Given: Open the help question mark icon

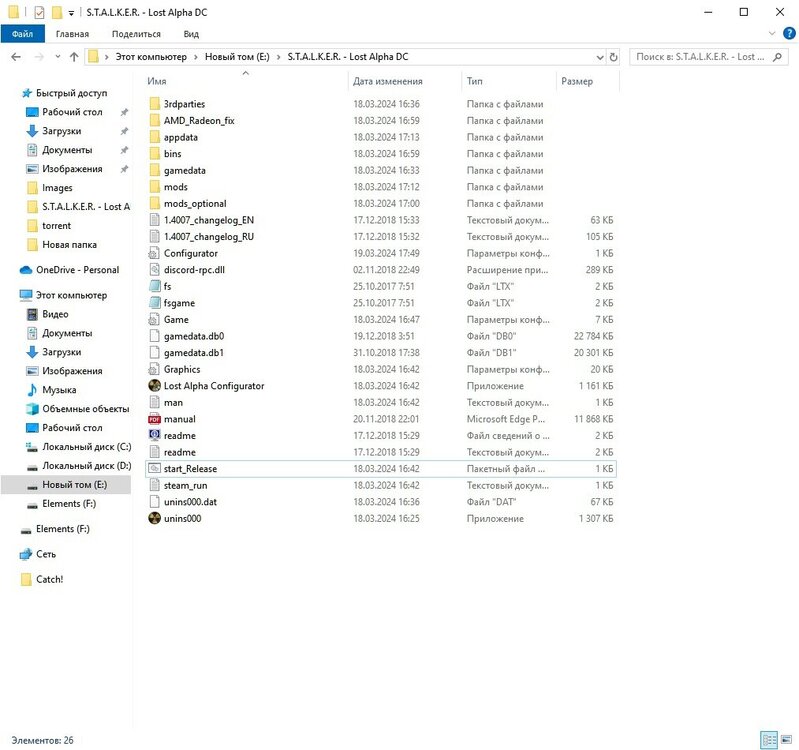Looking at the screenshot, I should (788, 33).
